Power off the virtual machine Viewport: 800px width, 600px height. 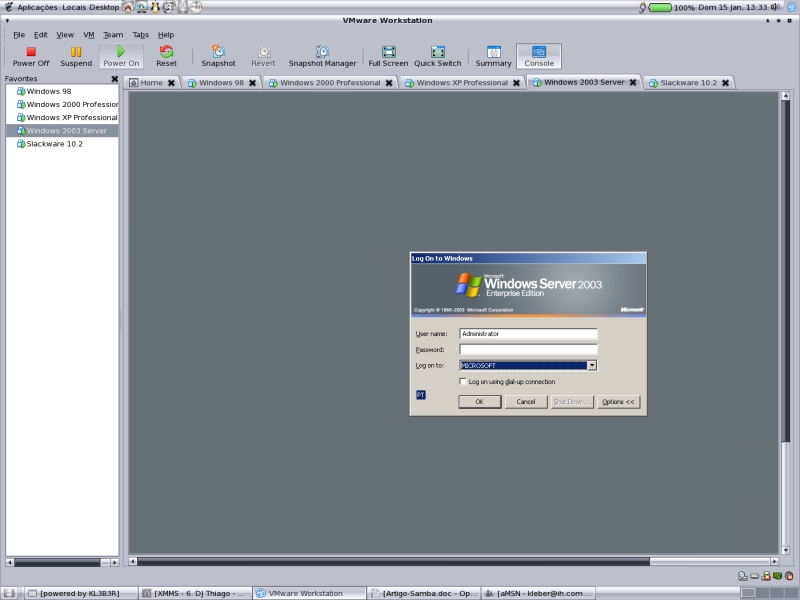(31, 56)
